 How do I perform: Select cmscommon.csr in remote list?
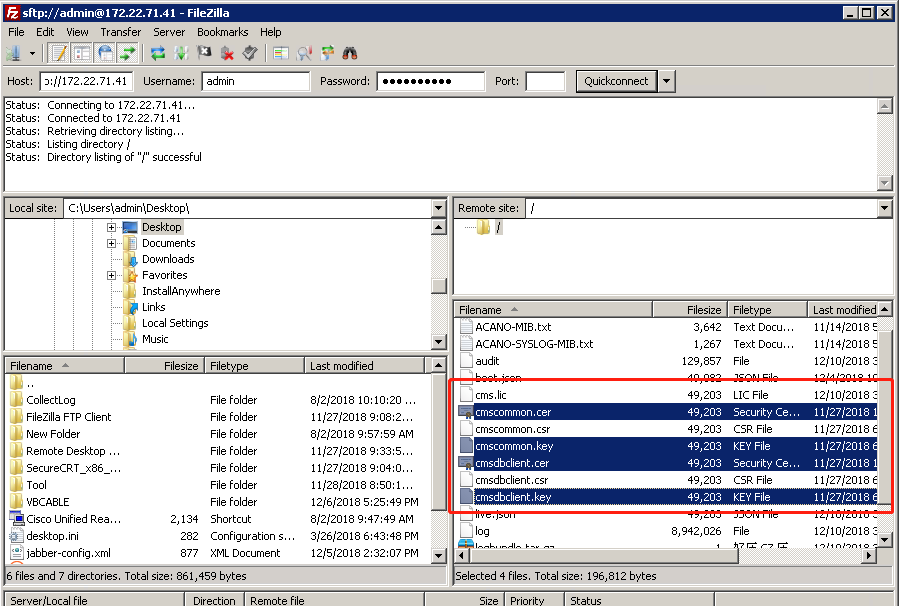pos(667,429)
